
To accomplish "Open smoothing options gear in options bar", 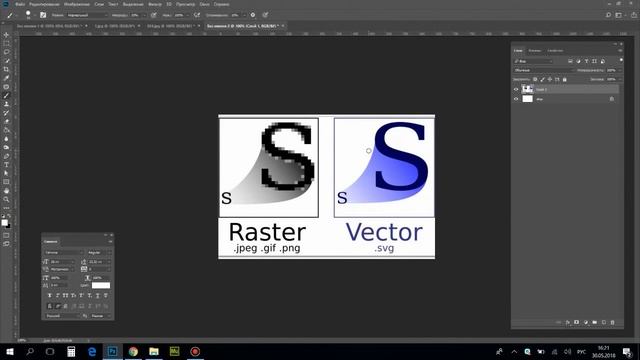I will click(x=253, y=15).
